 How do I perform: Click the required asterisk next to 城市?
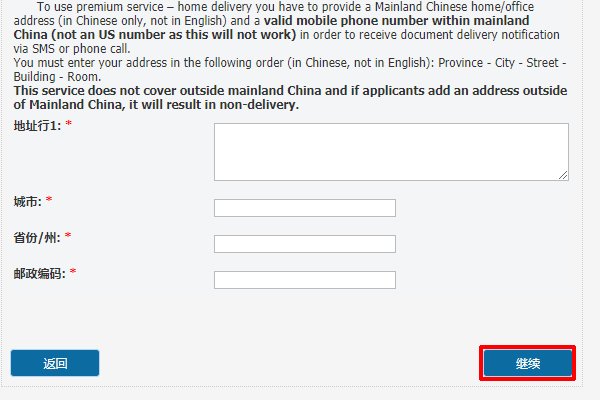[x=49, y=202]
